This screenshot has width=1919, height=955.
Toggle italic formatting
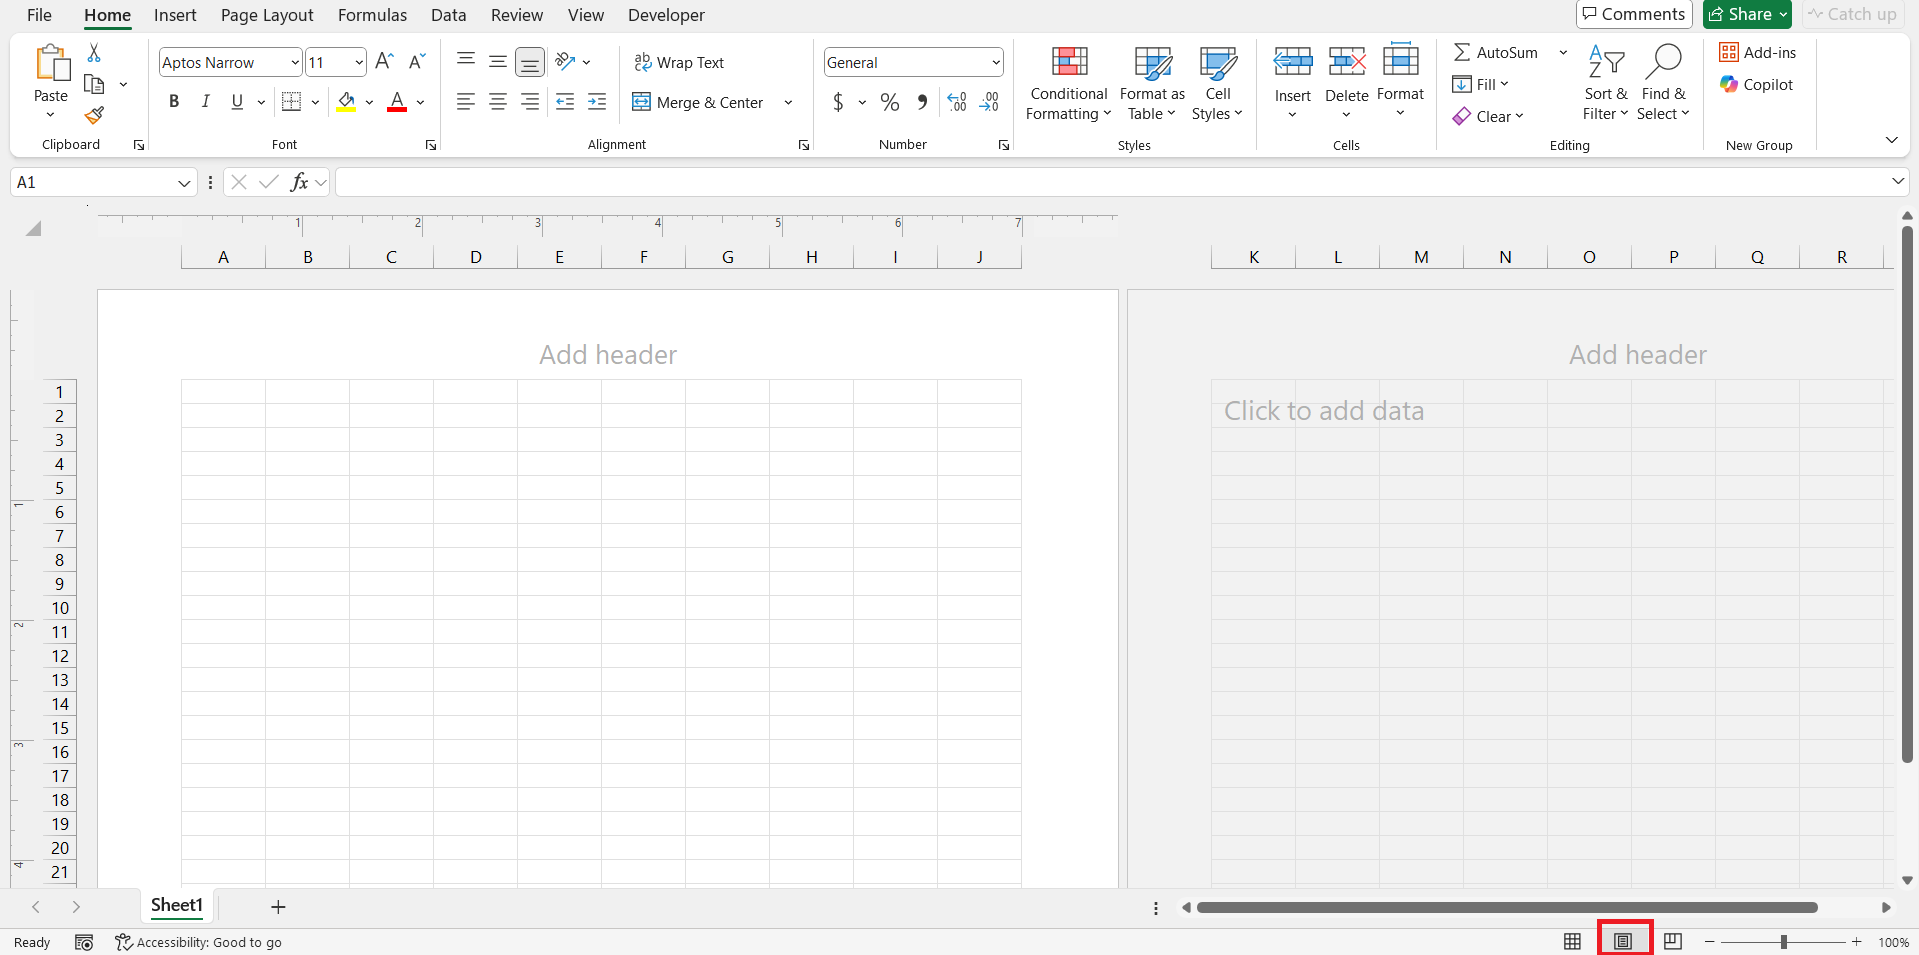click(205, 101)
